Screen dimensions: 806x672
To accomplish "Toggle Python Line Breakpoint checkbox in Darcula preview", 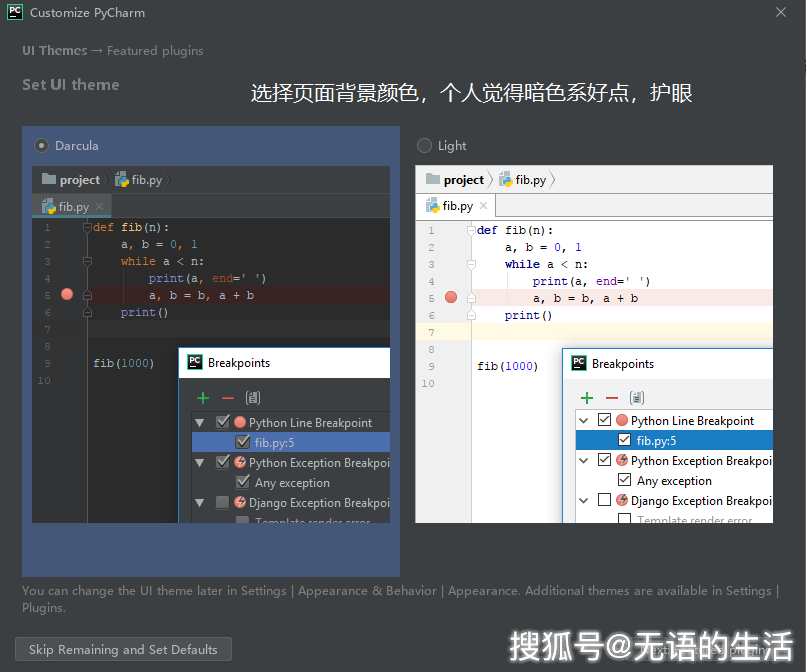I will pos(223,422).
